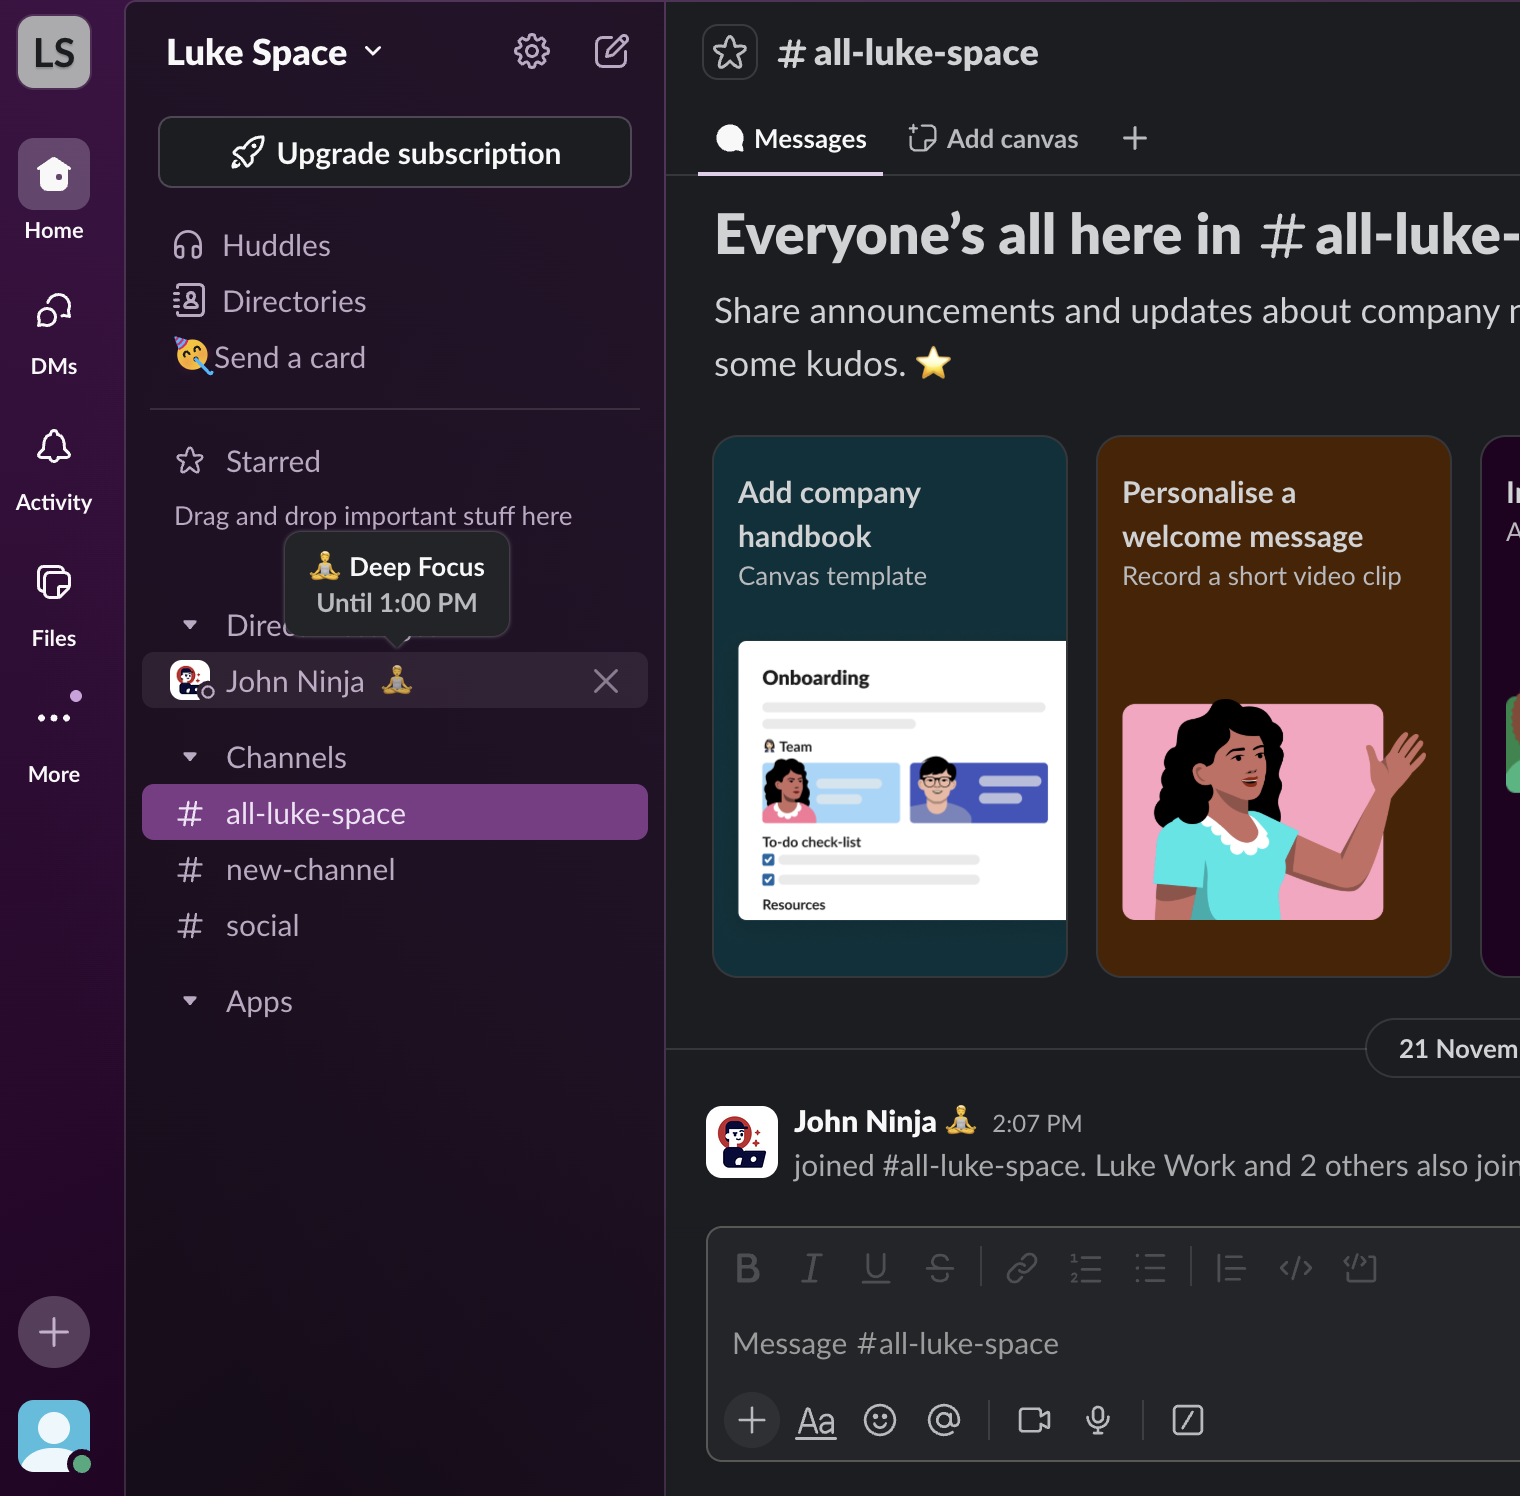Expand the Luke Space workspace menu
The image size is (1520, 1496).
click(x=374, y=51)
